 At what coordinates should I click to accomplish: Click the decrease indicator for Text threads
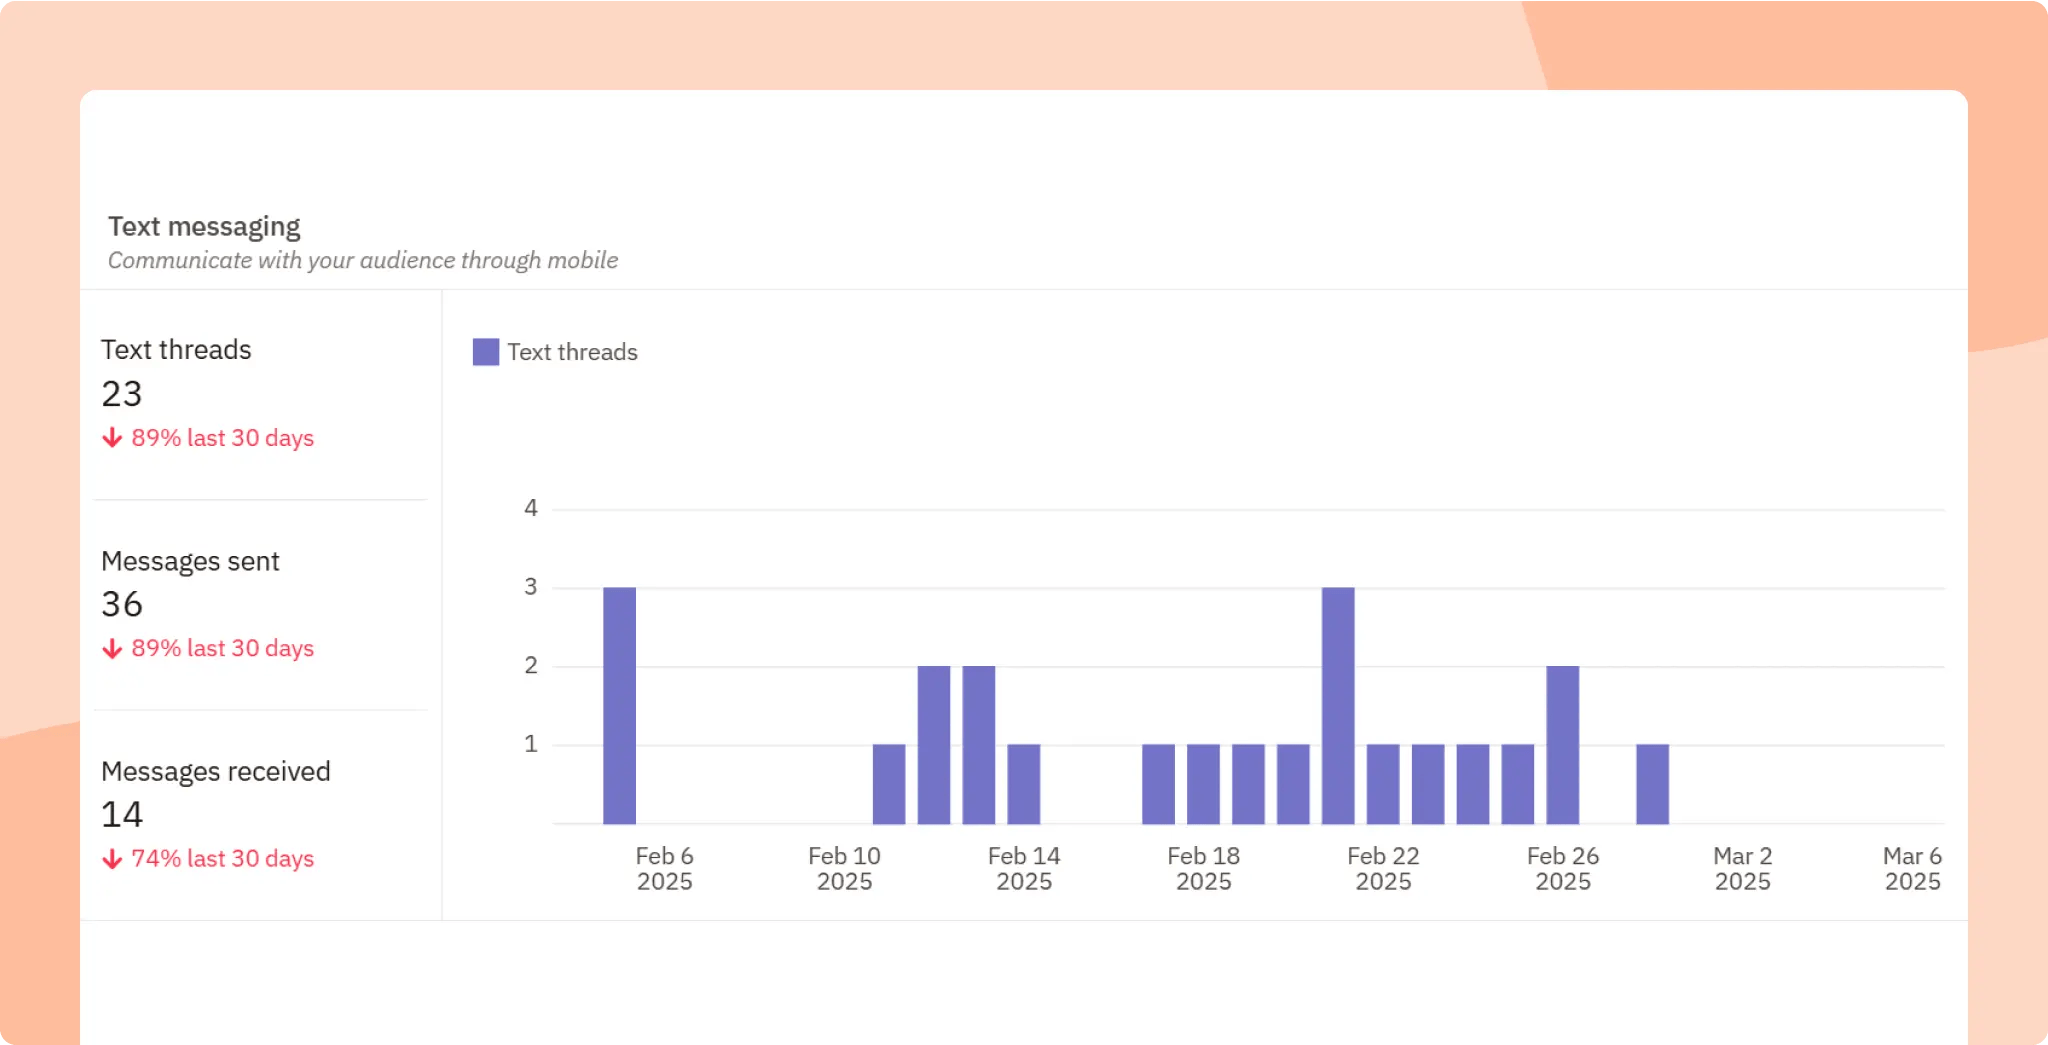coord(112,438)
